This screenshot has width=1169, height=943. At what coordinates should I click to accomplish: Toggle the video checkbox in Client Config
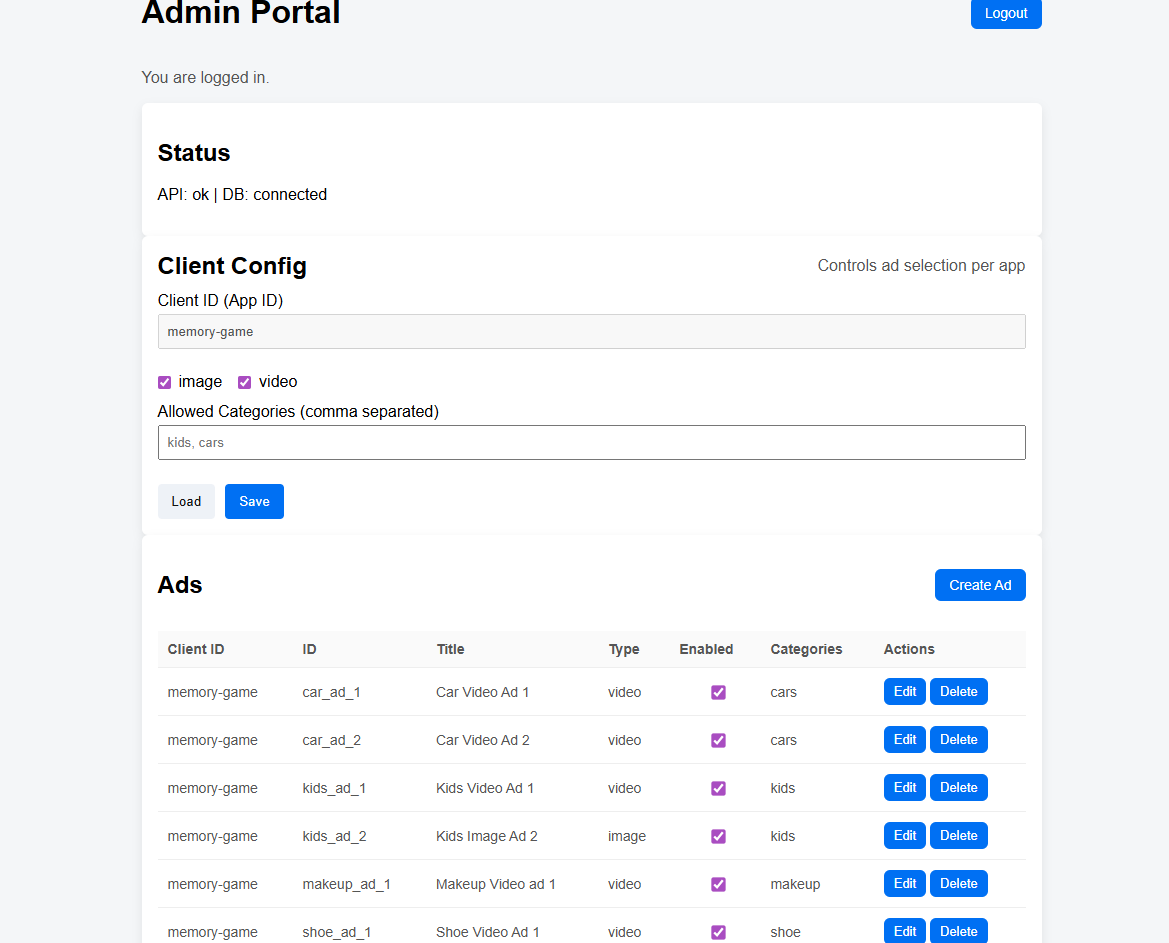click(x=244, y=382)
